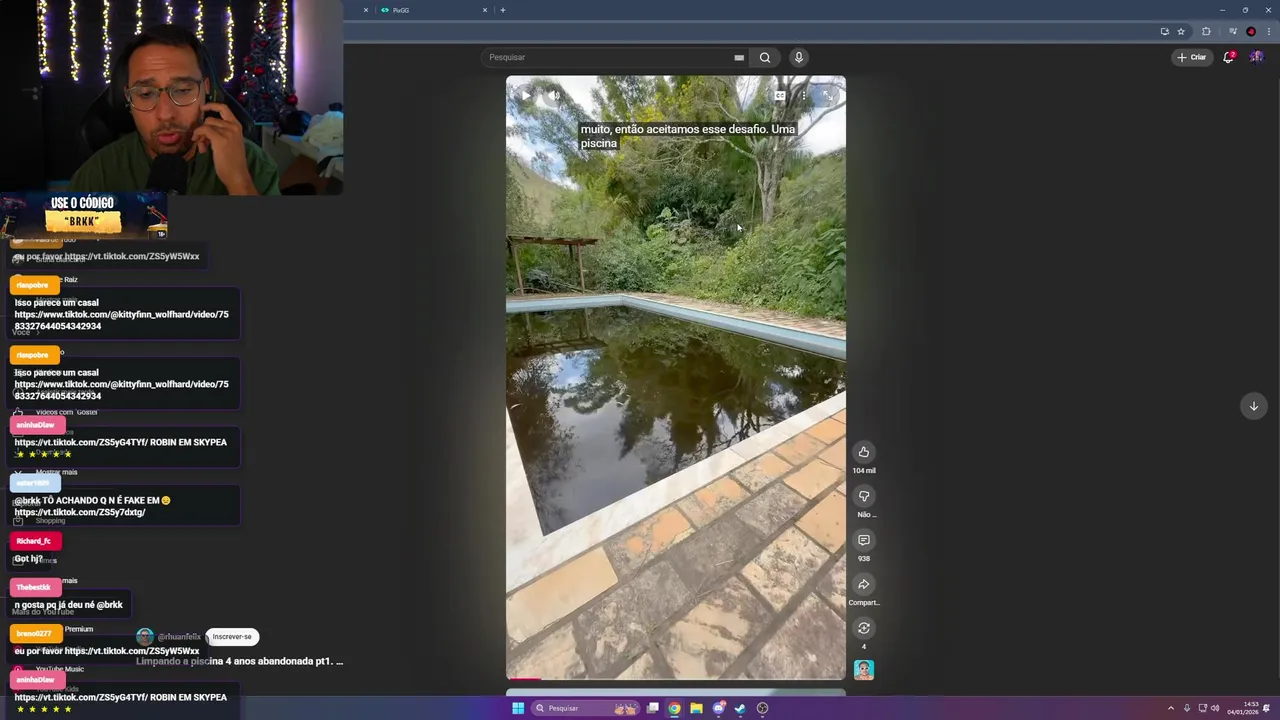The height and width of the screenshot is (720, 1280).
Task: Click the install-app icon in address bar
Action: click(x=1164, y=31)
